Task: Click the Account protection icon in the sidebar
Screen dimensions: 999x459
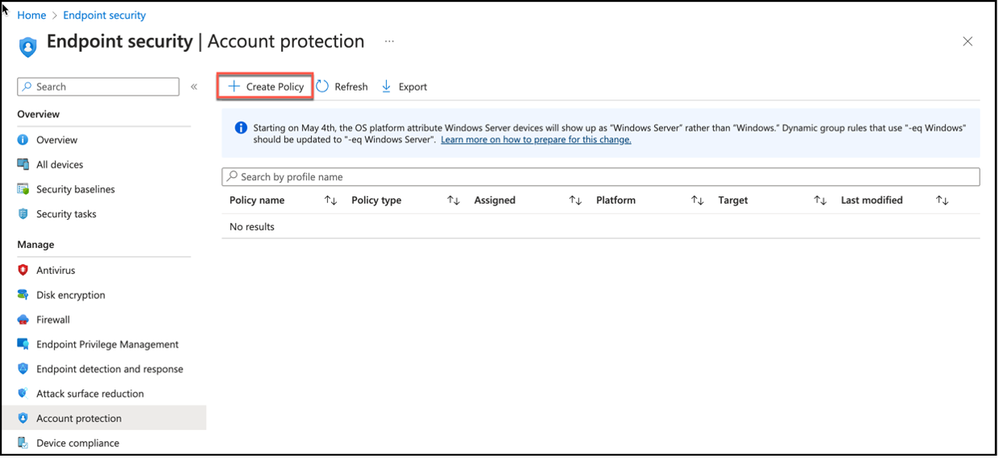Action: click(23, 418)
